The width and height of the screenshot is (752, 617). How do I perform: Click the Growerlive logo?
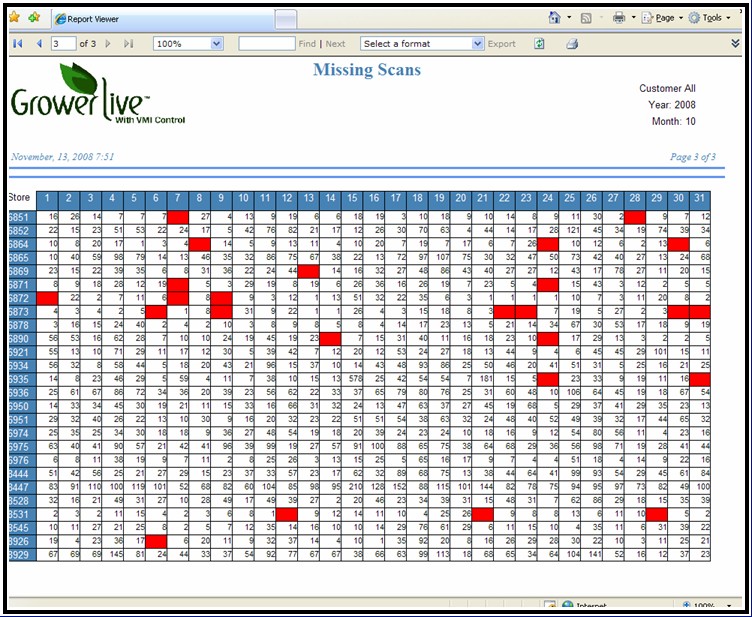pyautogui.click(x=82, y=96)
